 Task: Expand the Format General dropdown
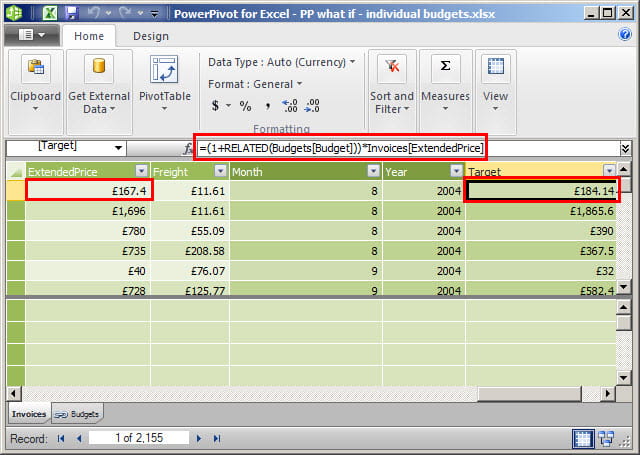click(299, 84)
